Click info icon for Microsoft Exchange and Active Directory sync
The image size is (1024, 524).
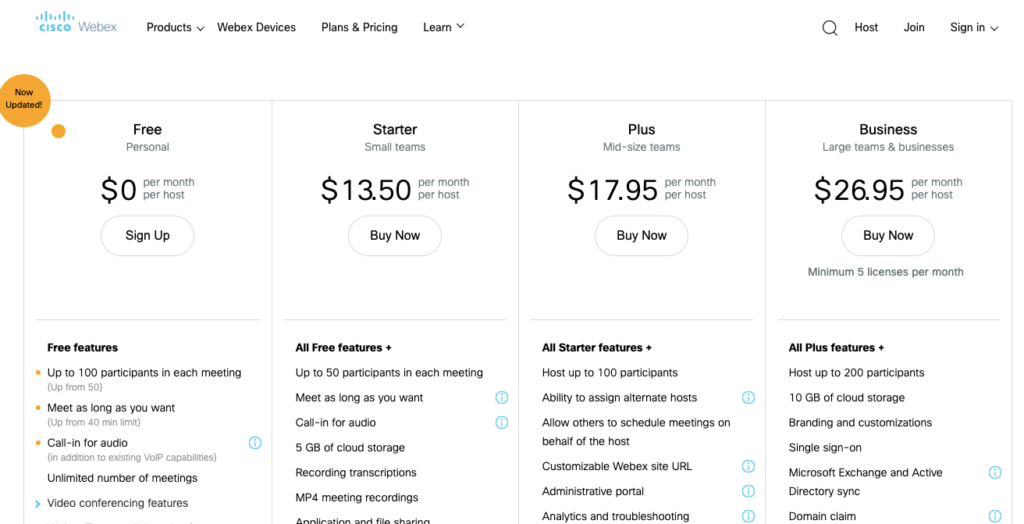[995, 473]
